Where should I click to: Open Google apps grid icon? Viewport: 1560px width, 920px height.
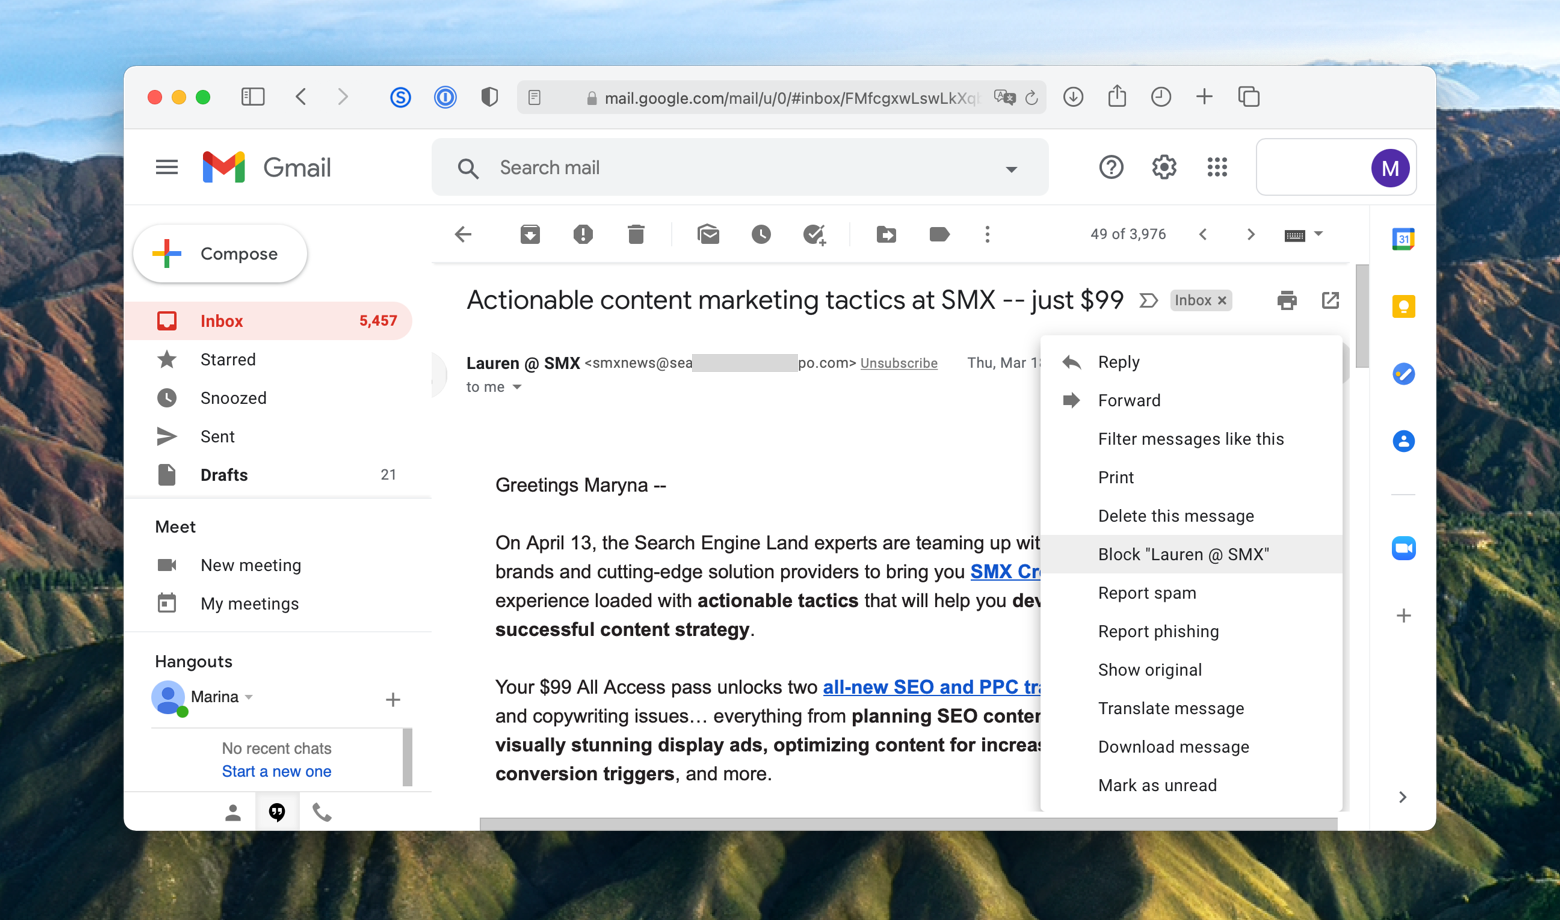tap(1217, 167)
